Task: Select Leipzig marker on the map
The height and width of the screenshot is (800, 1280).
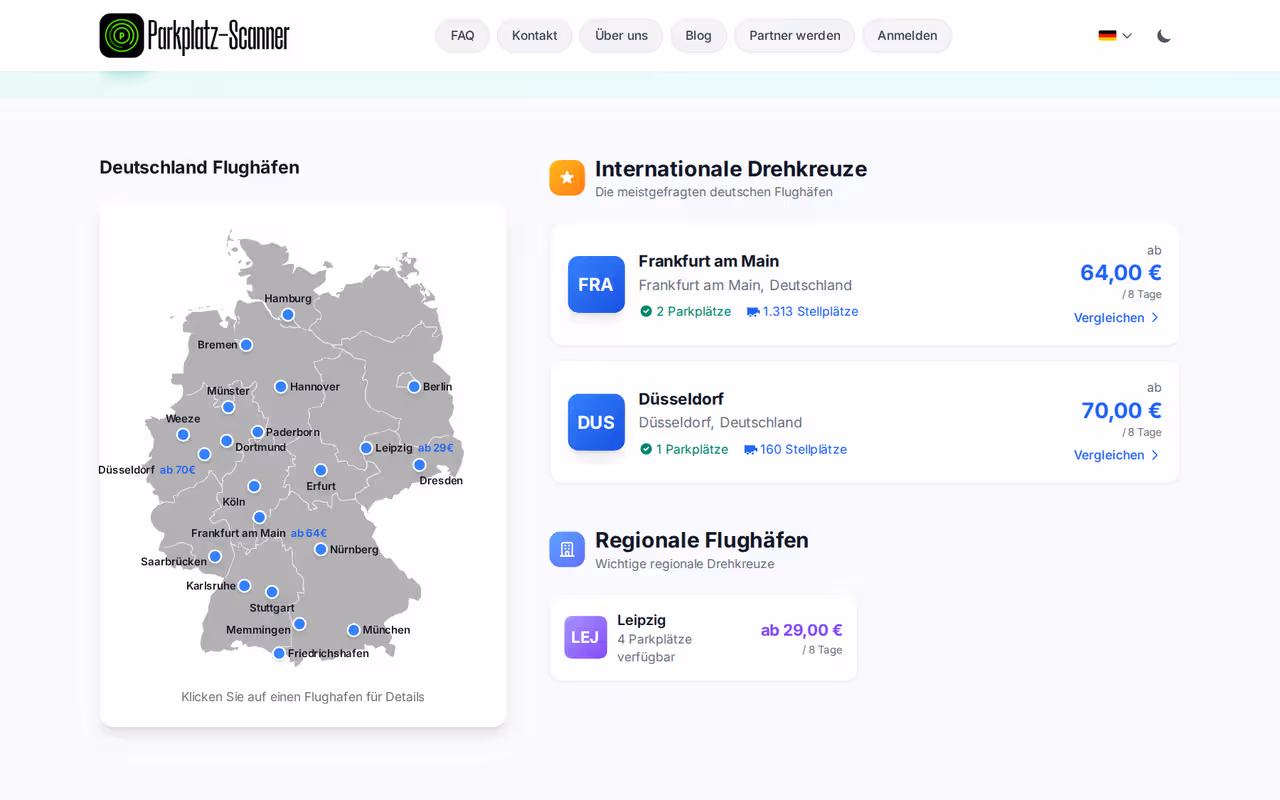Action: click(366, 448)
